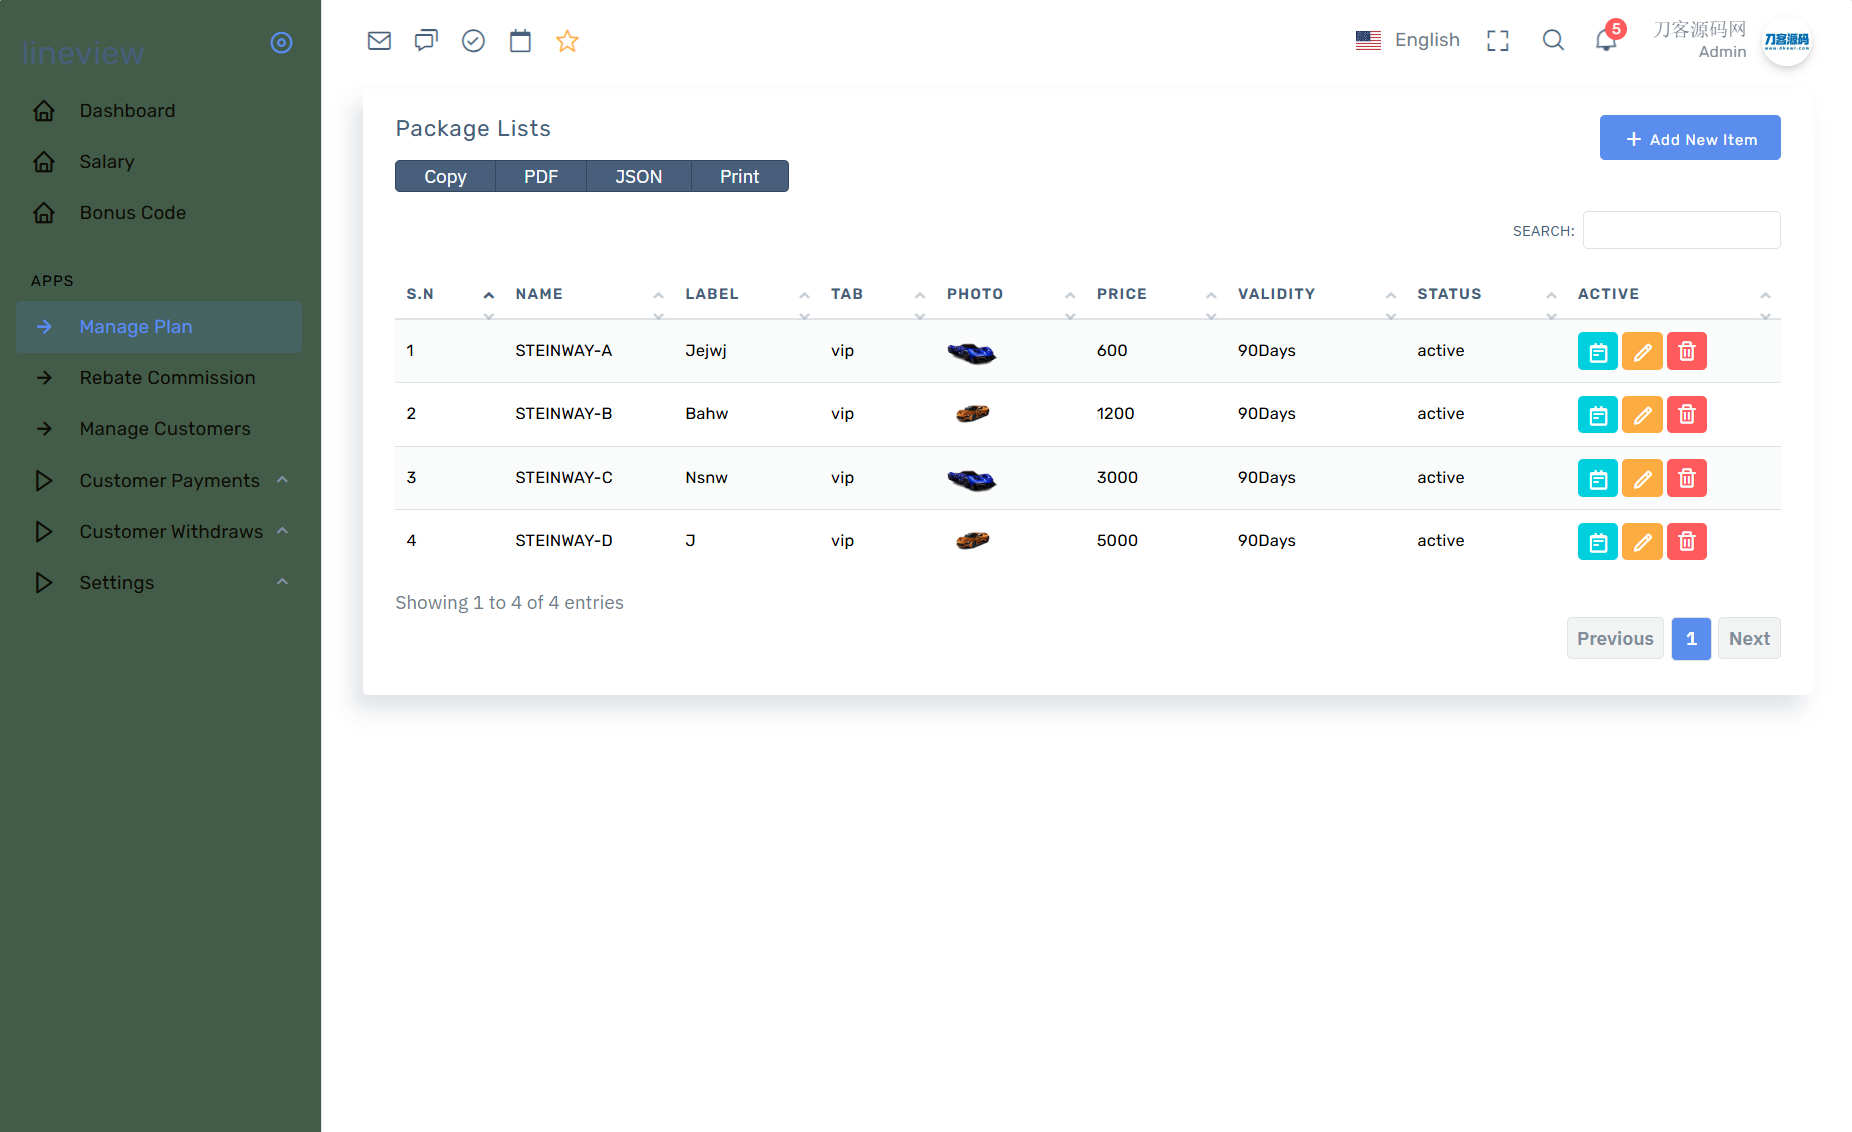Open the chat icon in the top toolbar
Image resolution: width=1852 pixels, height=1132 pixels.
426,41
